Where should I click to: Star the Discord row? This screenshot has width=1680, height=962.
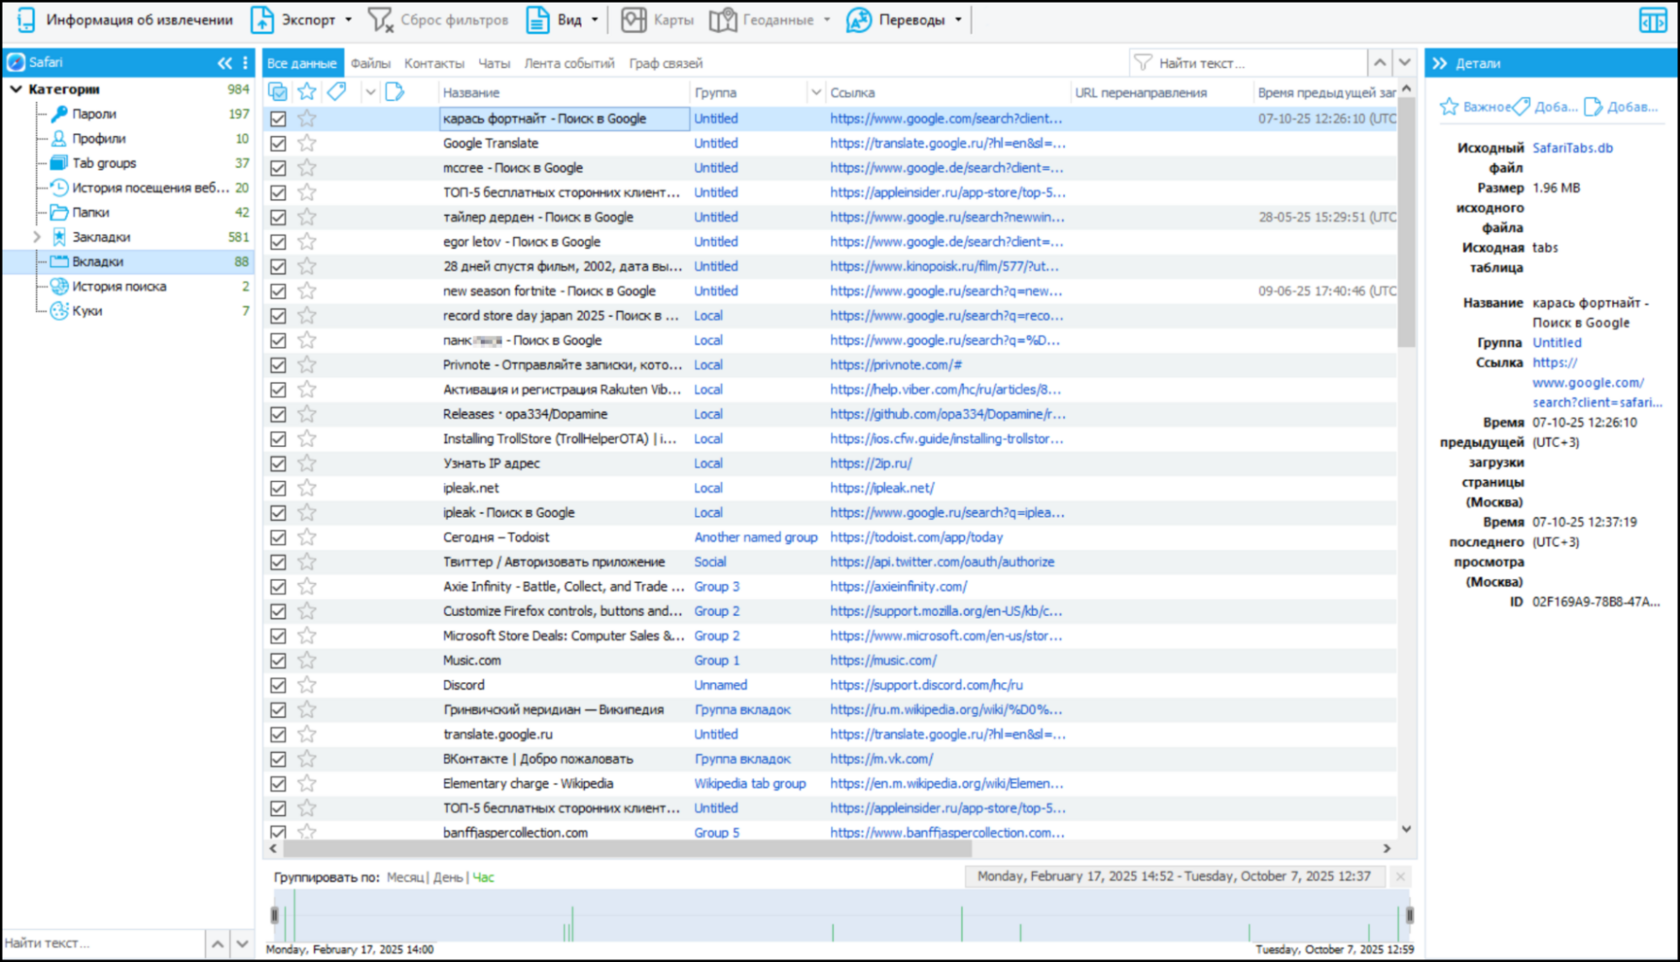tap(307, 685)
